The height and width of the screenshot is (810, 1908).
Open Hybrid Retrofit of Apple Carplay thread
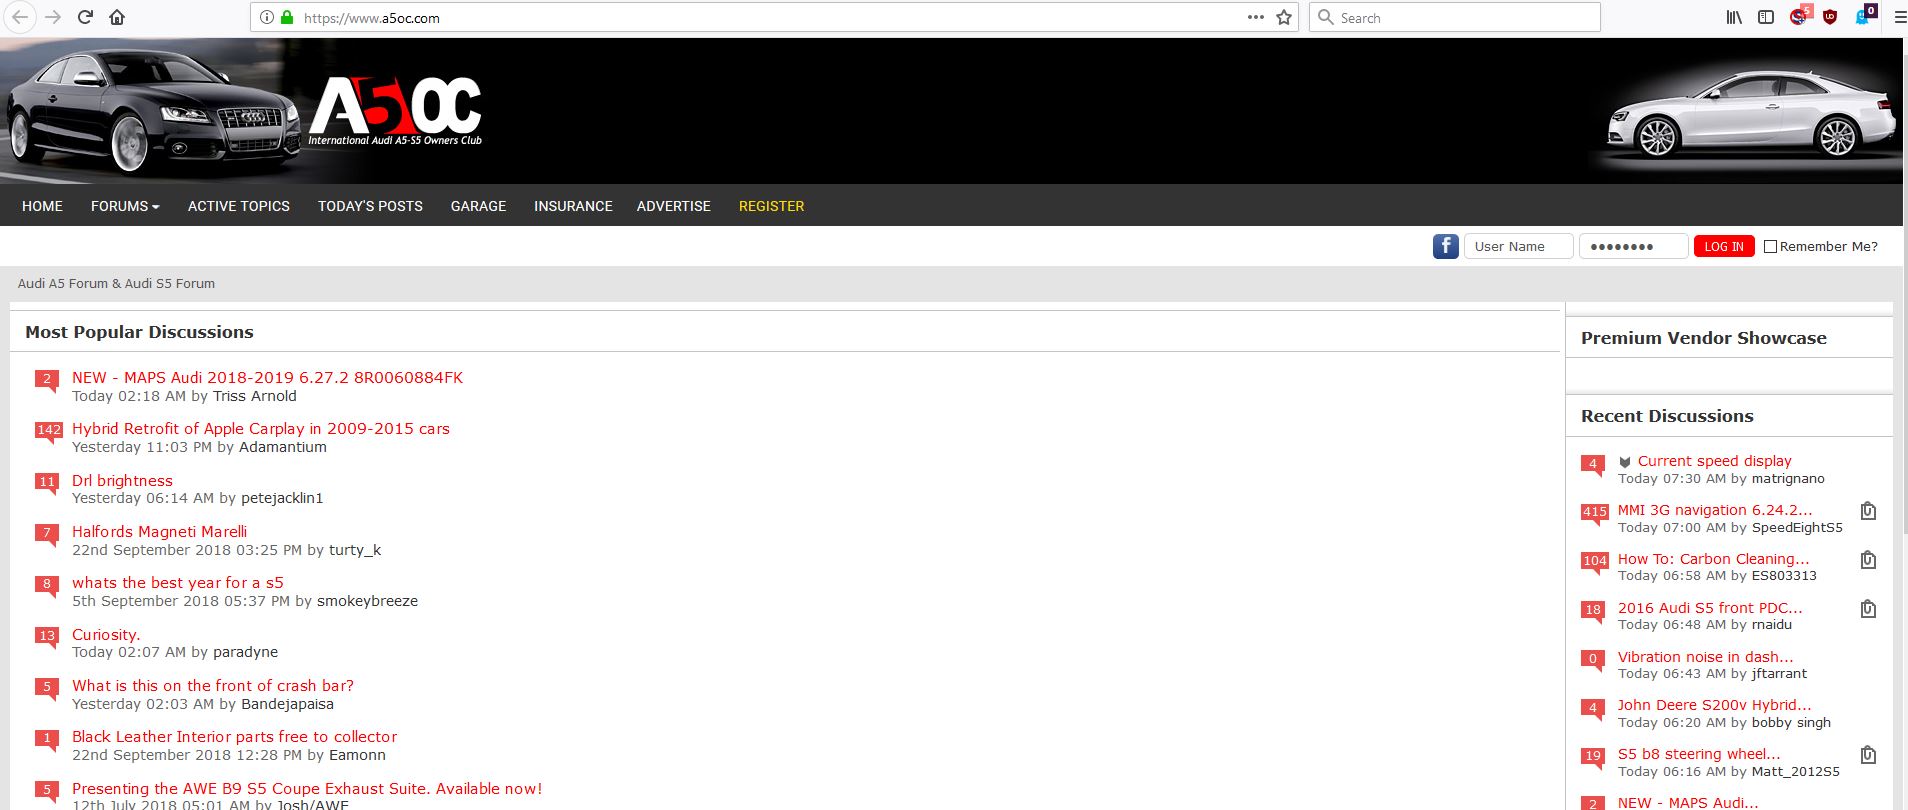click(x=261, y=428)
